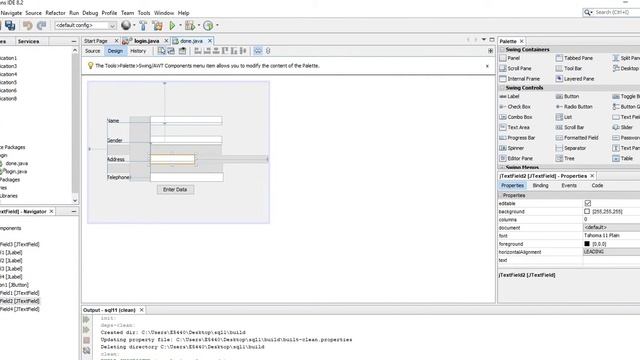
Task: Open the Debug Project dropdown arrow
Action: tap(199, 25)
